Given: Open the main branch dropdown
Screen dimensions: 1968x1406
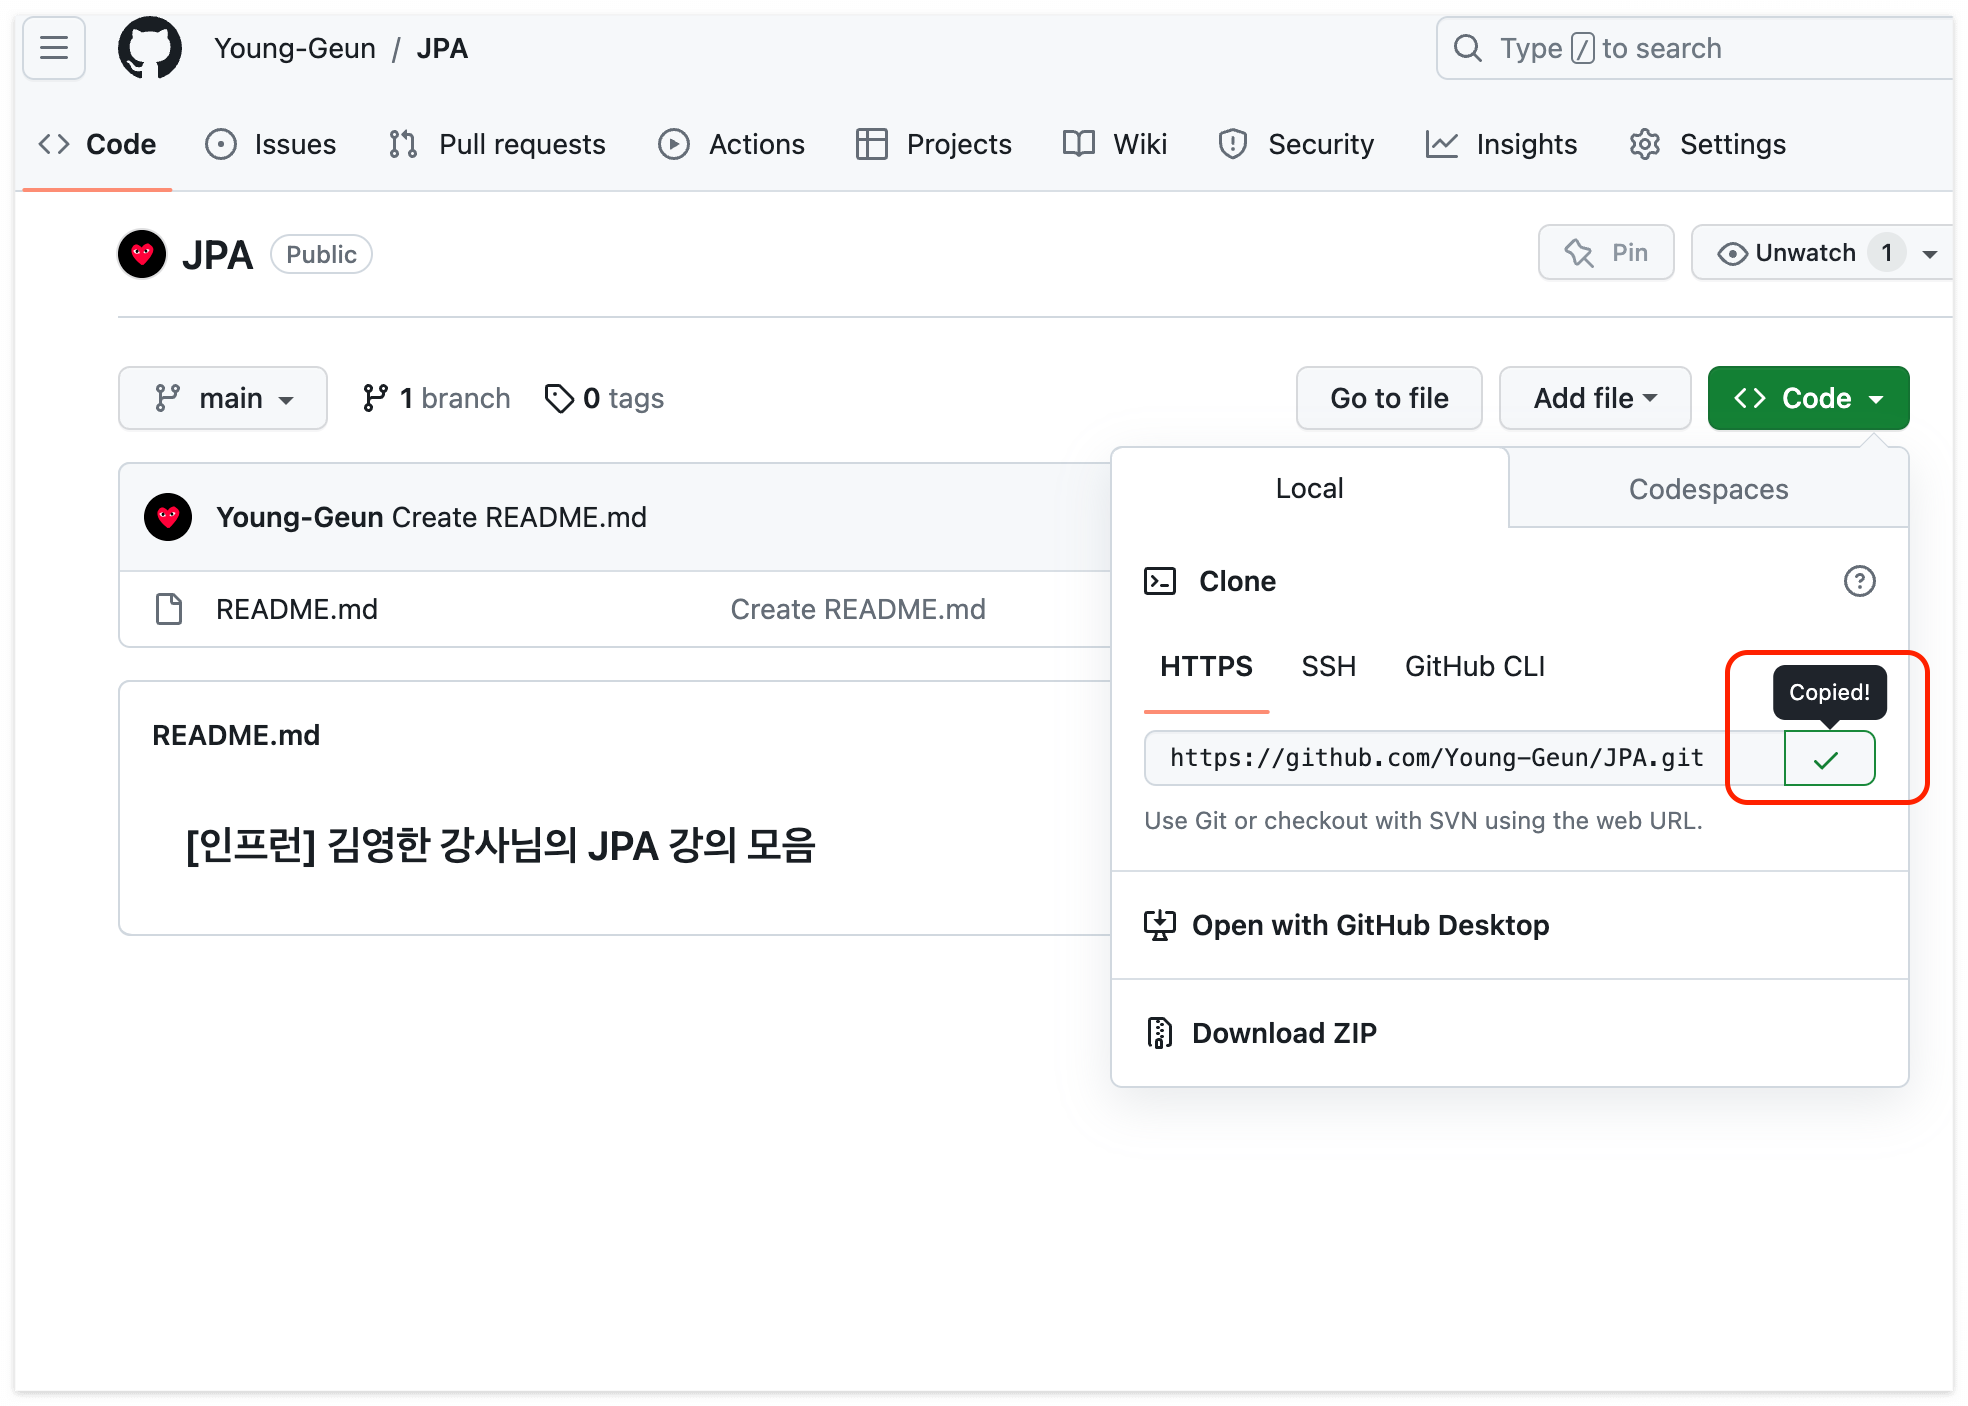Looking at the screenshot, I should click(223, 398).
